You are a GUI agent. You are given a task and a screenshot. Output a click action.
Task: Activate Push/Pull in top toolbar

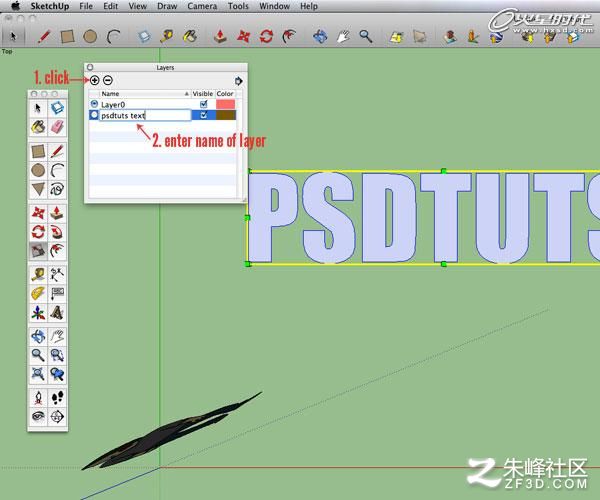pyautogui.click(x=220, y=37)
